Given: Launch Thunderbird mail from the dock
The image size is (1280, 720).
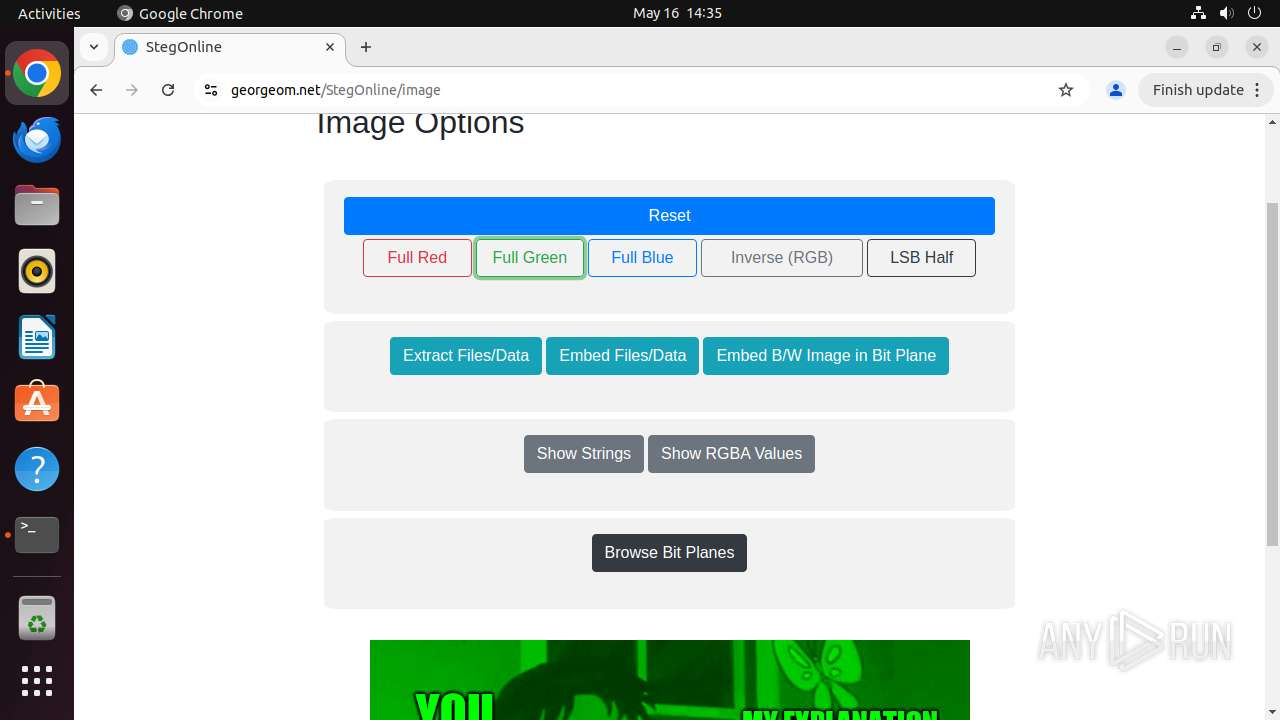Looking at the screenshot, I should click(37, 140).
